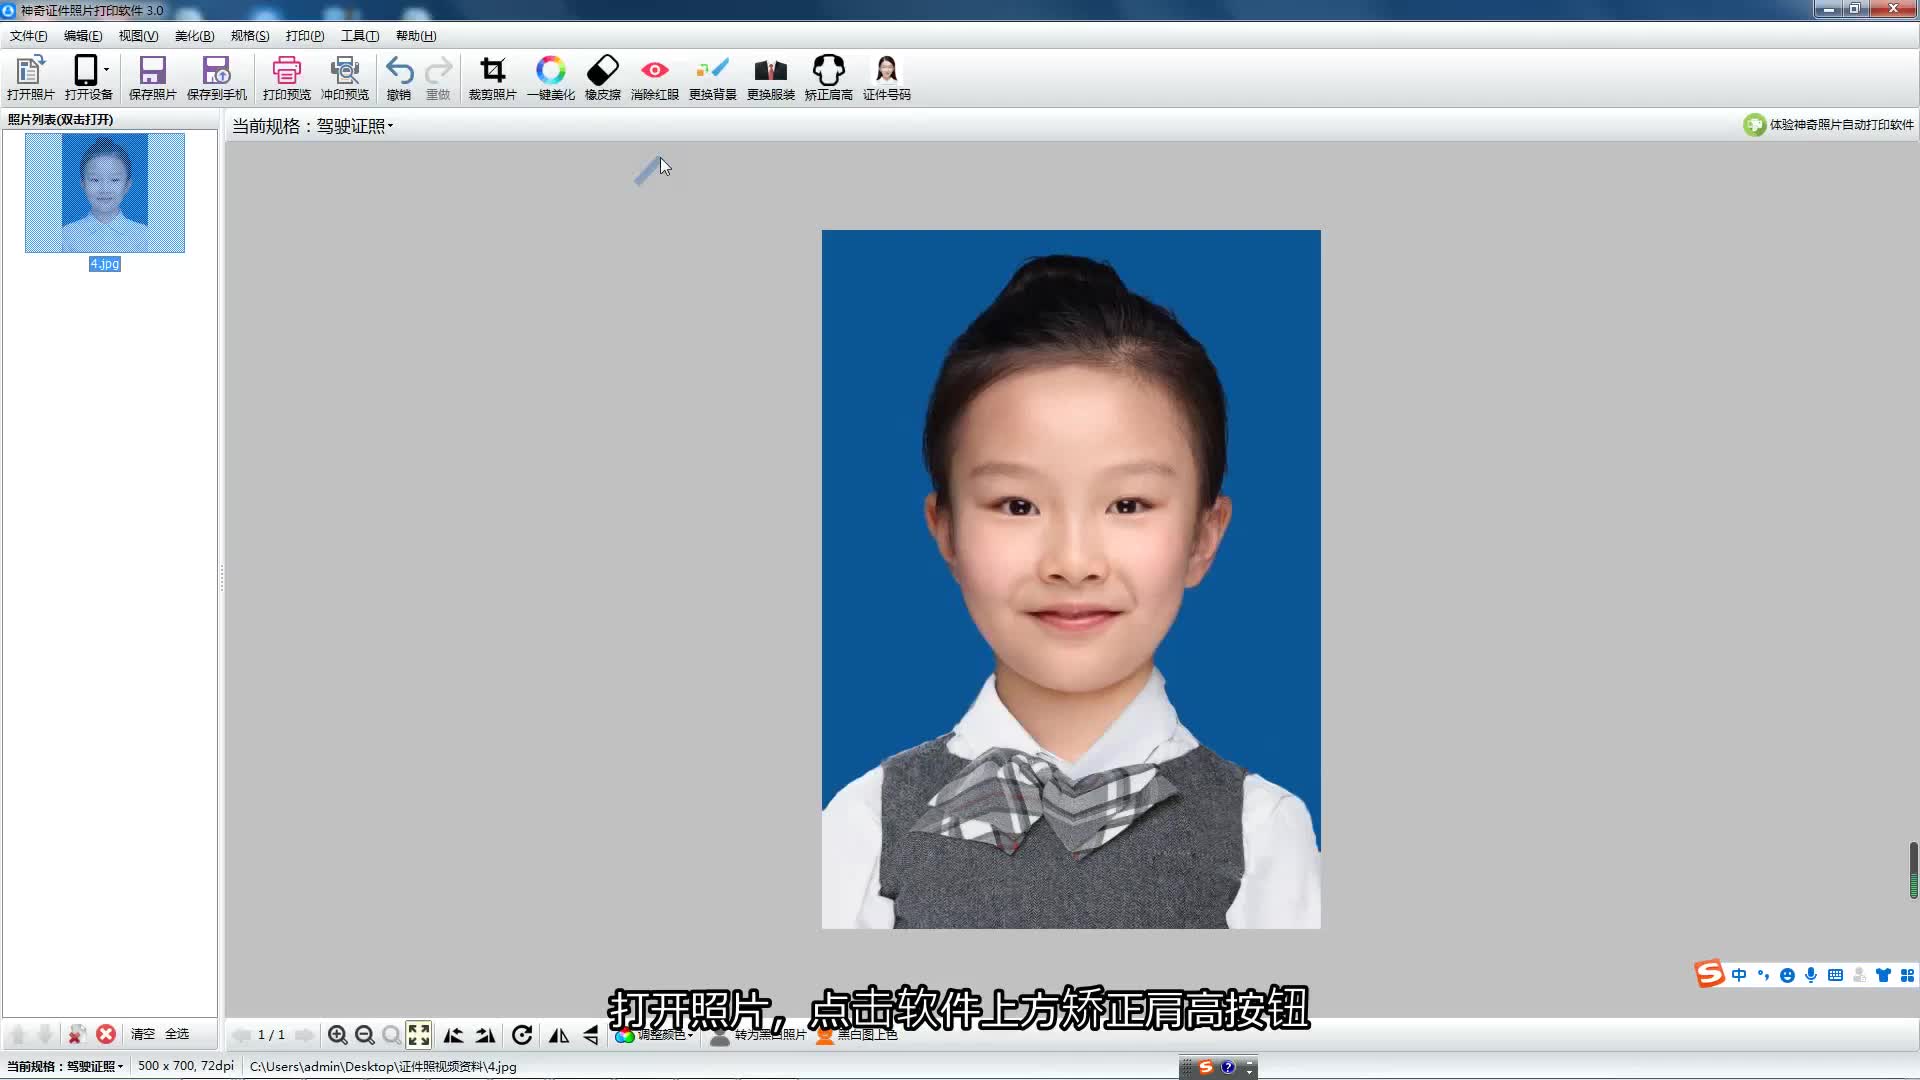This screenshot has height=1080, width=1920.
Task: Open the 打开设备 dropdown arrow
Action: 106,70
